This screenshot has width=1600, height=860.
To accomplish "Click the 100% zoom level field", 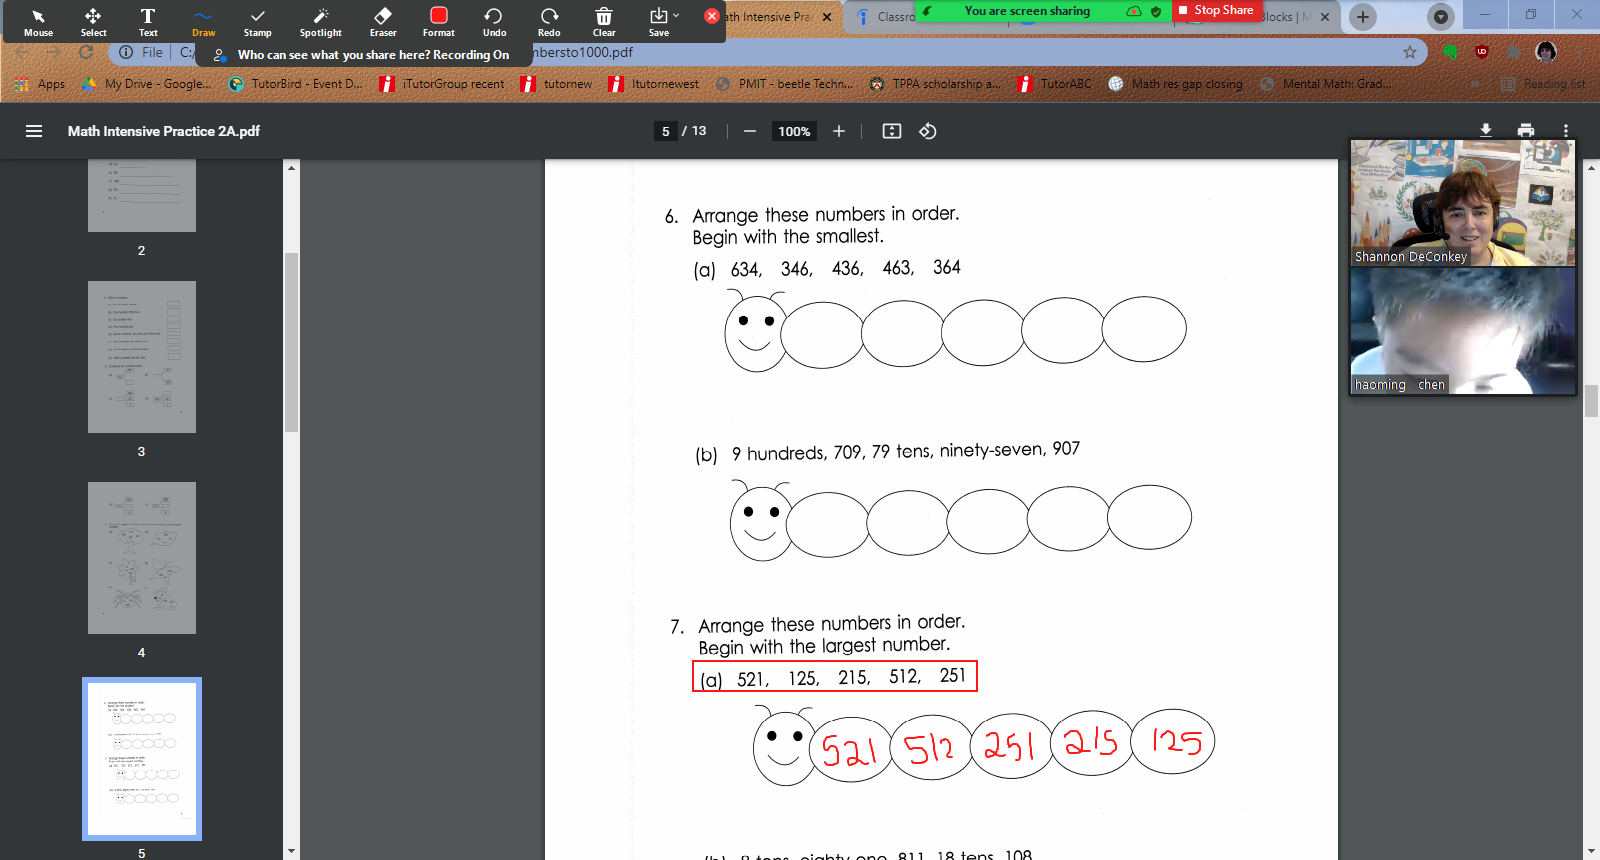I will tap(794, 131).
